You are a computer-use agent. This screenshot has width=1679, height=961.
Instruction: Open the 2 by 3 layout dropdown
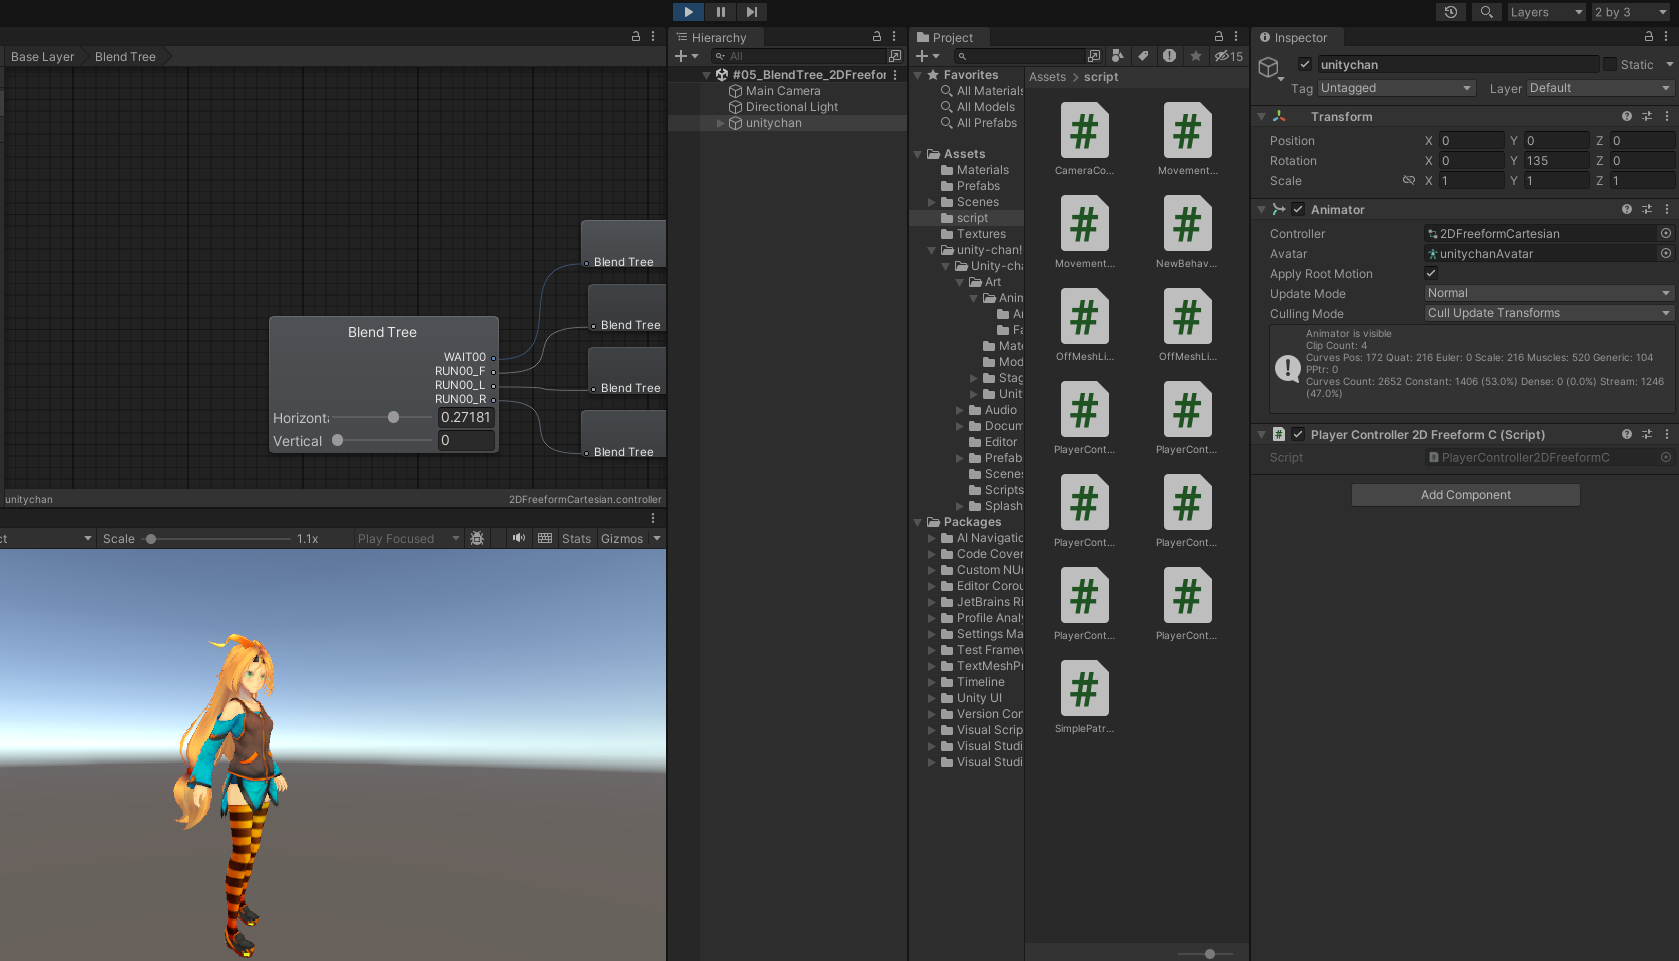tap(1632, 12)
